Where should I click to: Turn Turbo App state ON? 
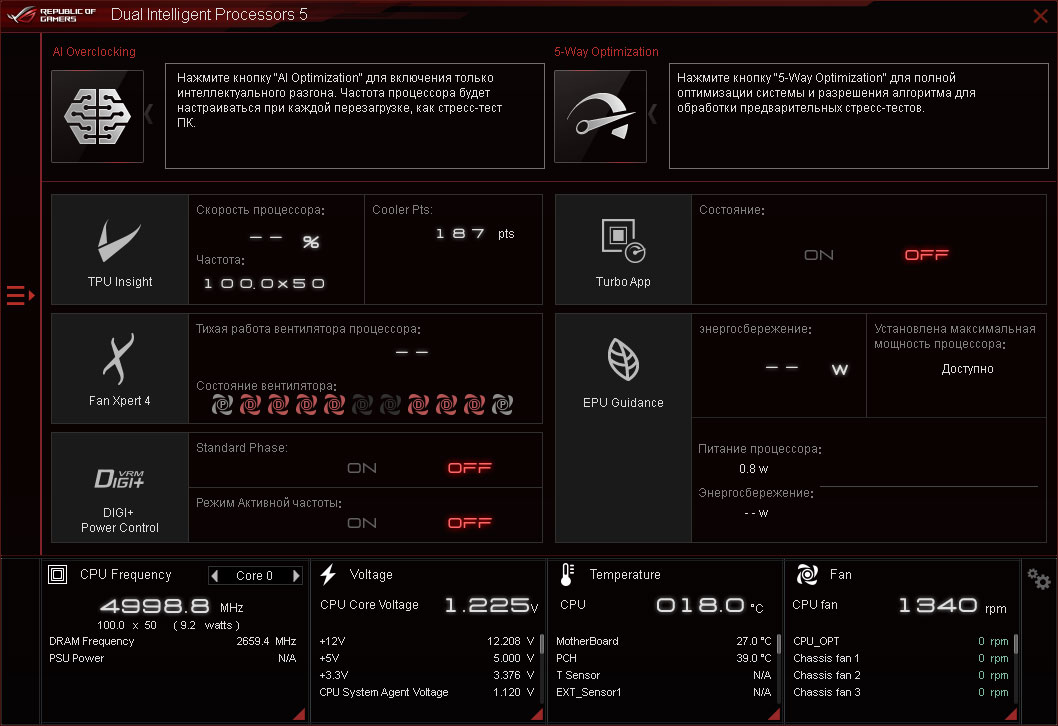click(x=818, y=255)
